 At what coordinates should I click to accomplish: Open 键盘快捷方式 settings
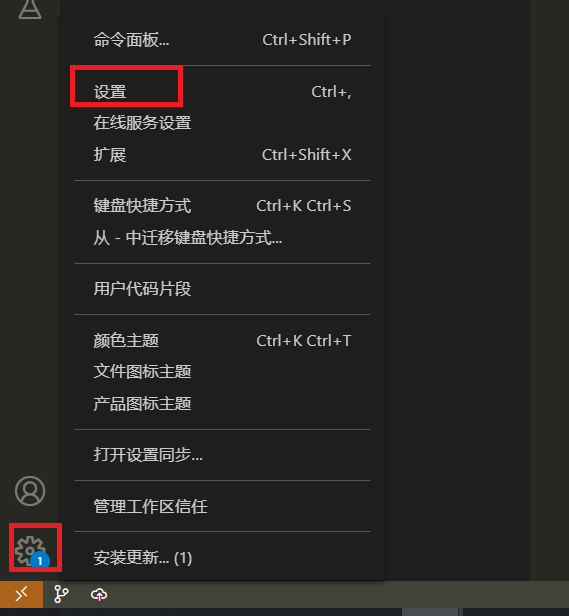point(222,206)
